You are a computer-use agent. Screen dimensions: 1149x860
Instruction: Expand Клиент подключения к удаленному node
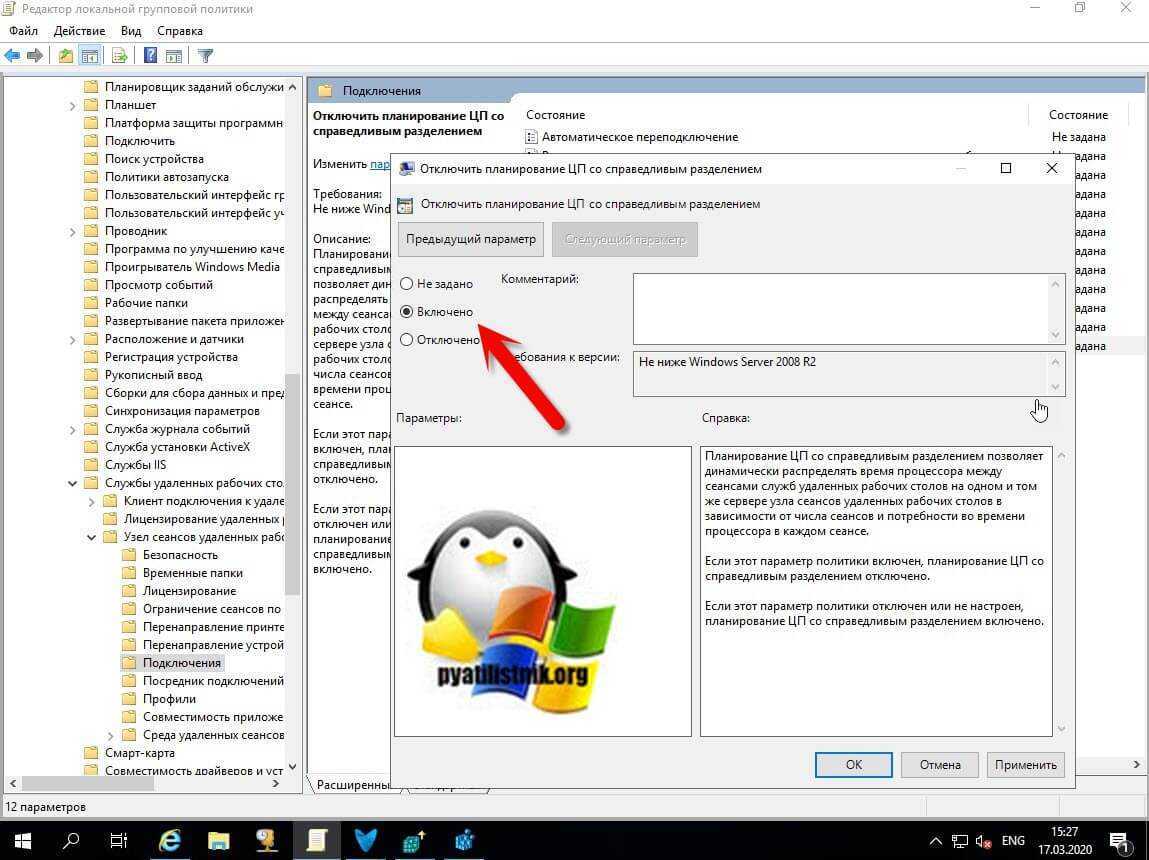tap(91, 502)
